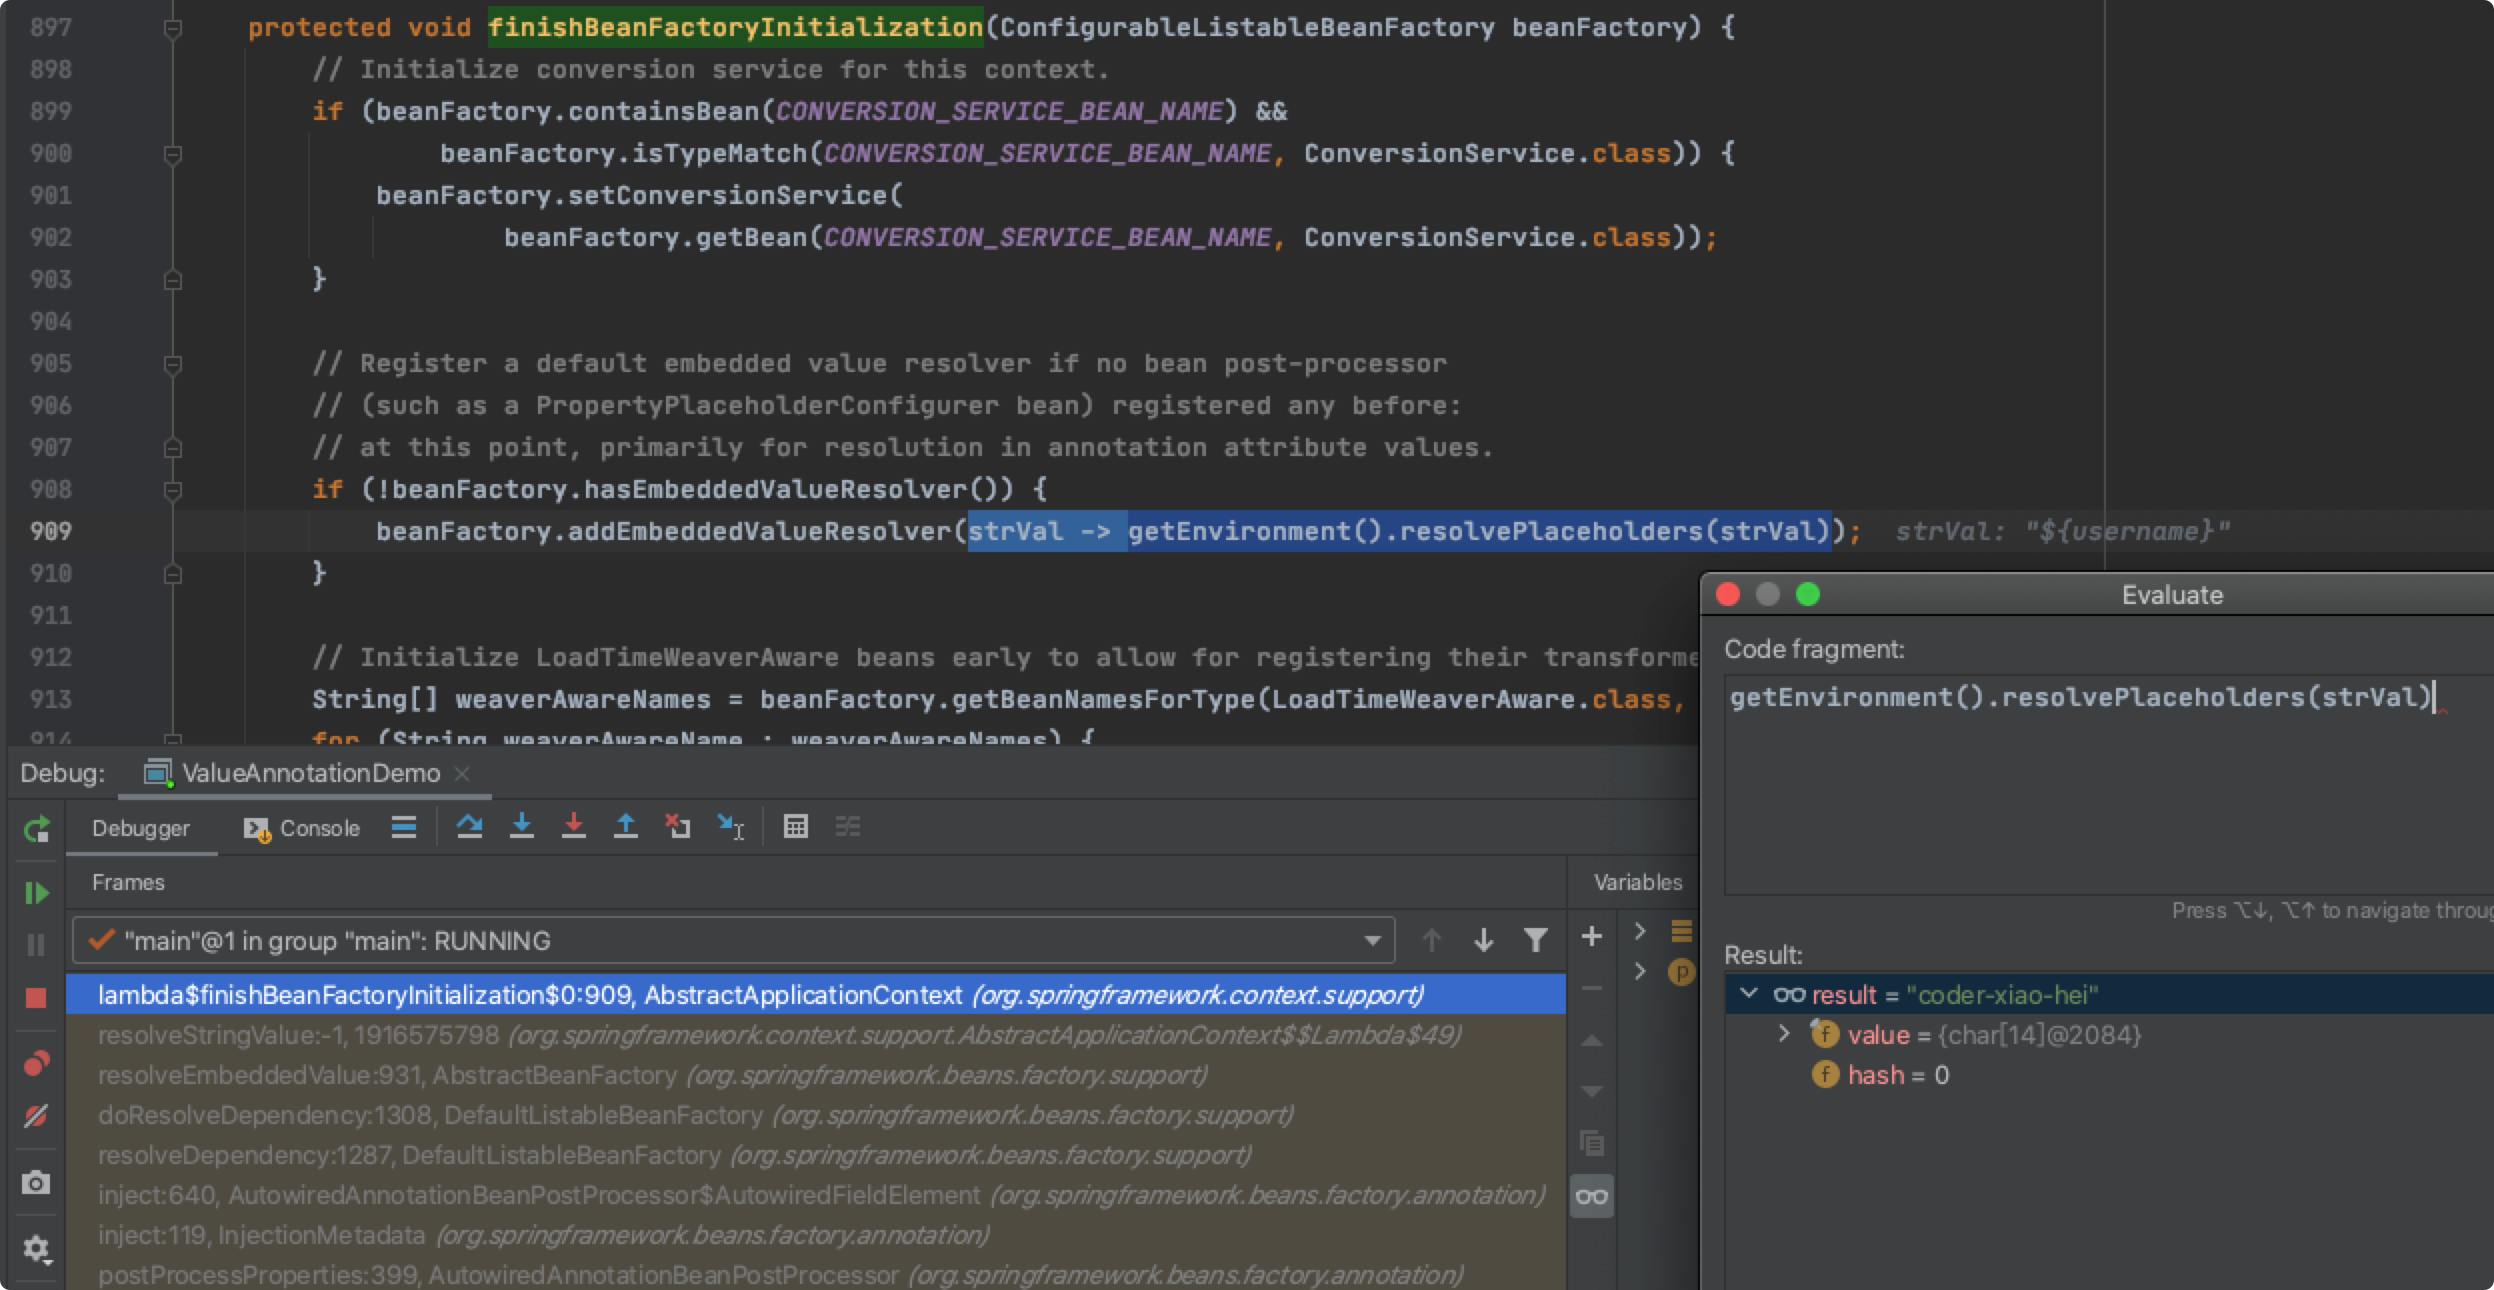Click the finishBeanFactoryInitialization method name
Screen dimensions: 2494x1290
coord(735,27)
